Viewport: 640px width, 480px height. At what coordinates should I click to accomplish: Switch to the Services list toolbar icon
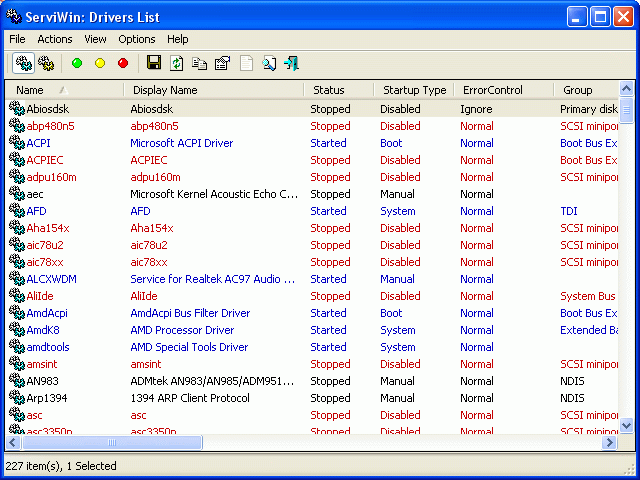[x=46, y=63]
